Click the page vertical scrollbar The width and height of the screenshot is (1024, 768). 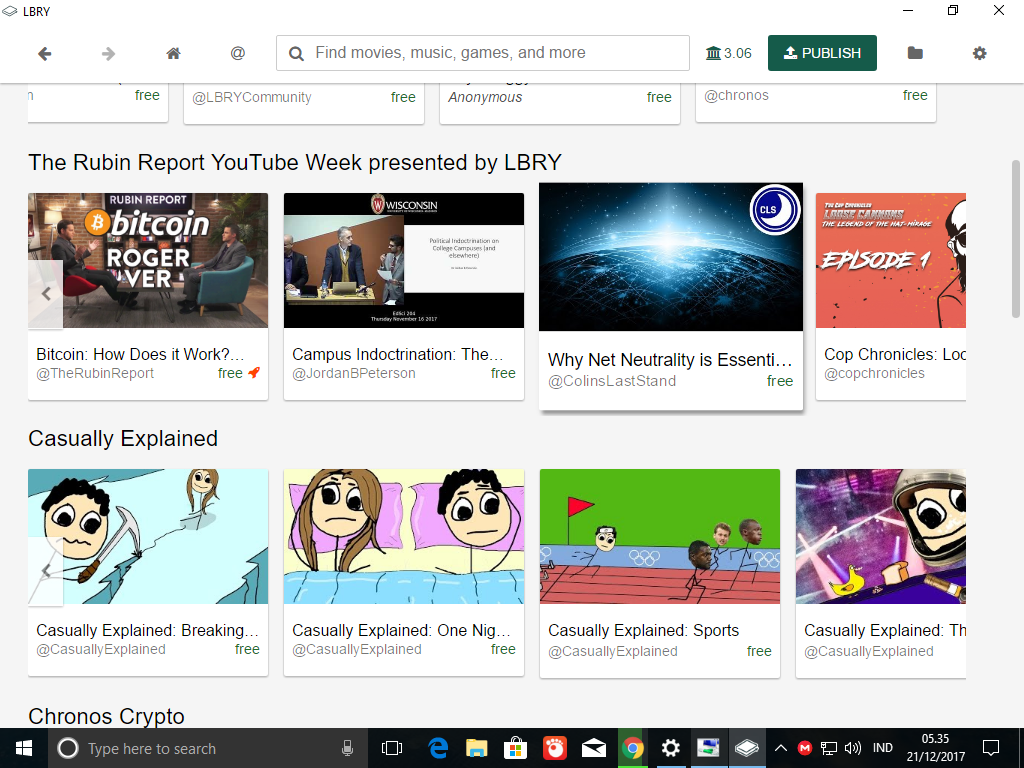[1016, 238]
